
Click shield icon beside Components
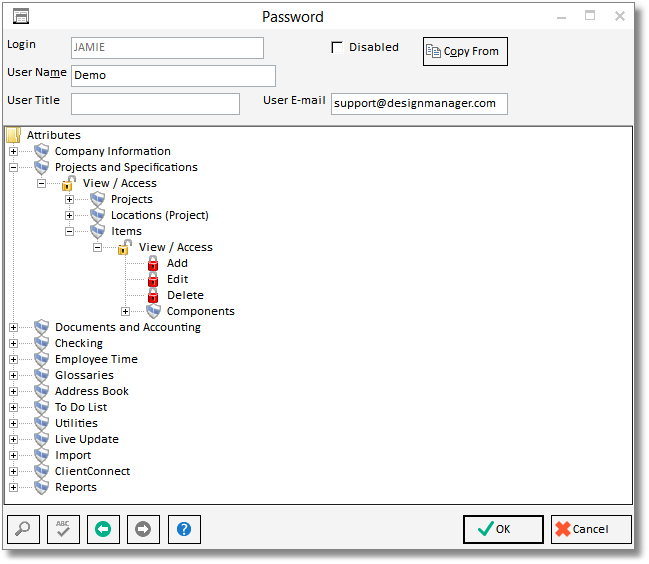click(x=153, y=311)
